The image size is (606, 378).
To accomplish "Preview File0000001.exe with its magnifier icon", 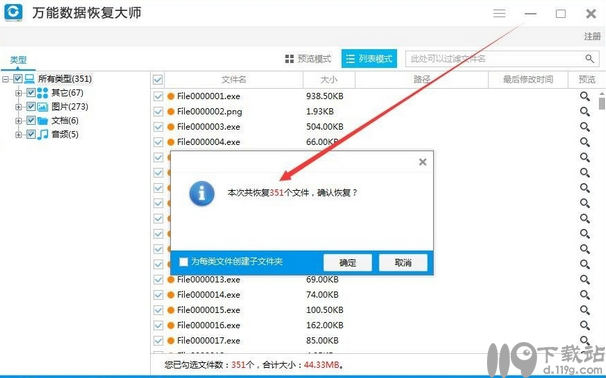I will click(585, 96).
